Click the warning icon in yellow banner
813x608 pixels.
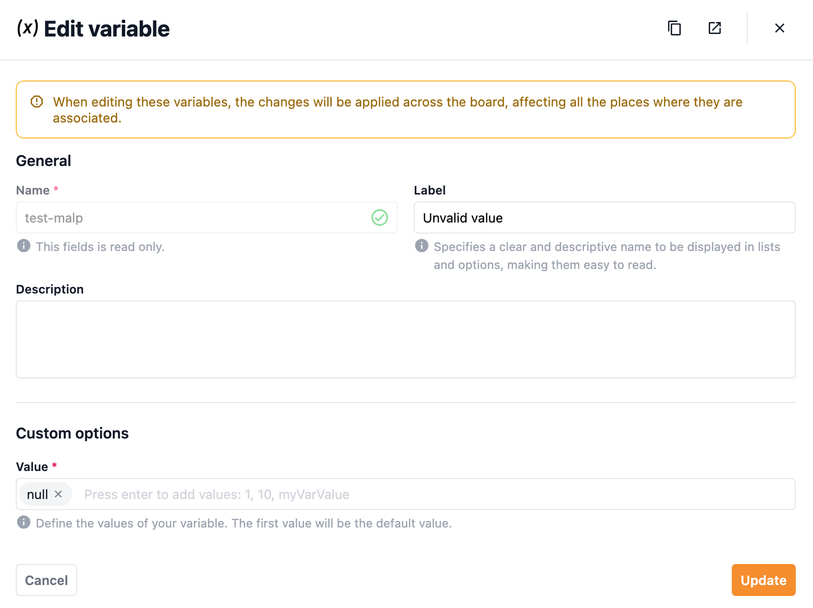click(37, 102)
